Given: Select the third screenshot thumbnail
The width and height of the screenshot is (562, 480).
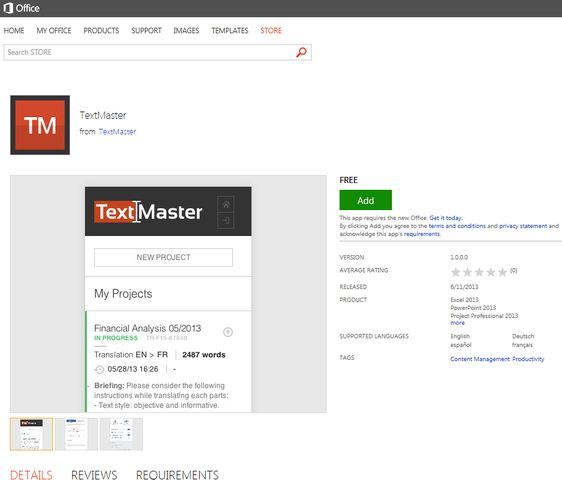Looking at the screenshot, I should (121, 434).
